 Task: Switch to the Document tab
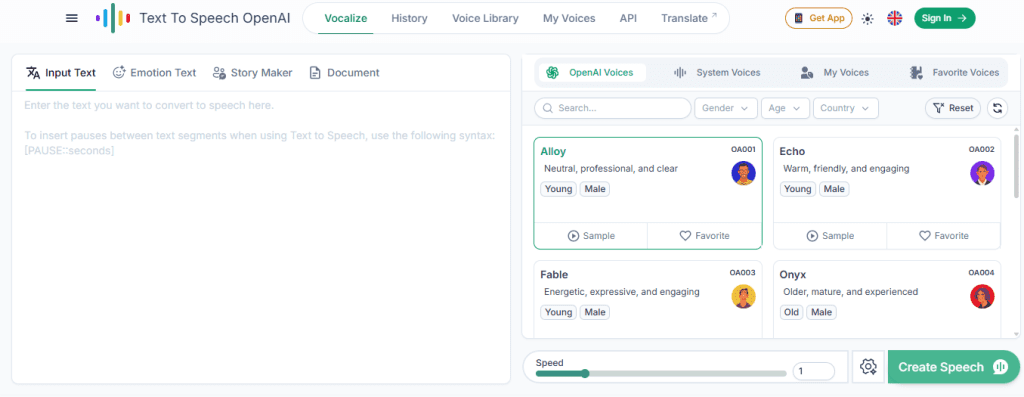click(344, 72)
